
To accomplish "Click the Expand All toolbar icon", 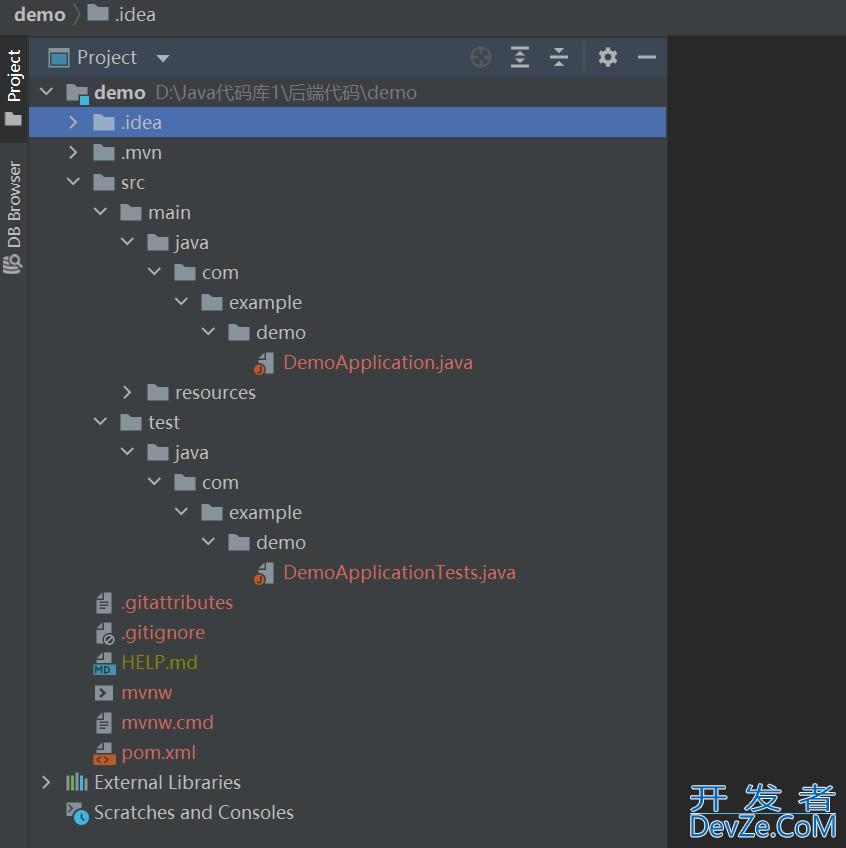I will point(520,57).
